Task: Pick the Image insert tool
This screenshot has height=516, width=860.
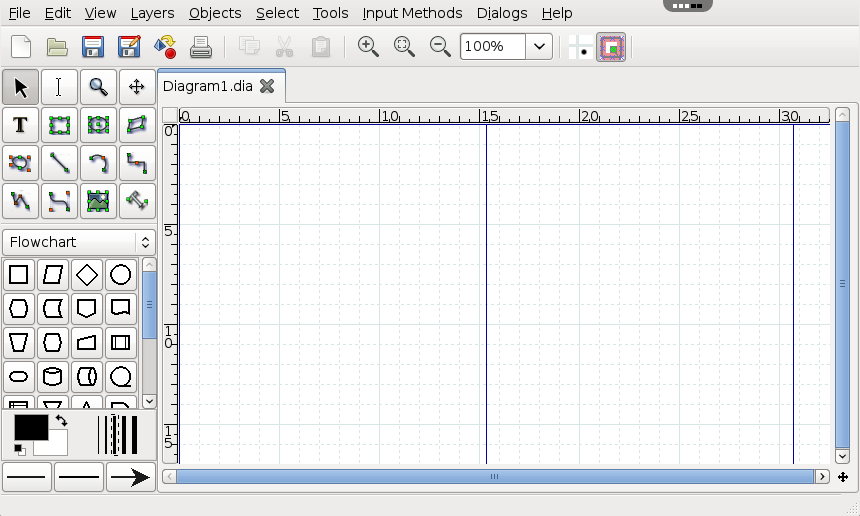Action: tap(98, 200)
